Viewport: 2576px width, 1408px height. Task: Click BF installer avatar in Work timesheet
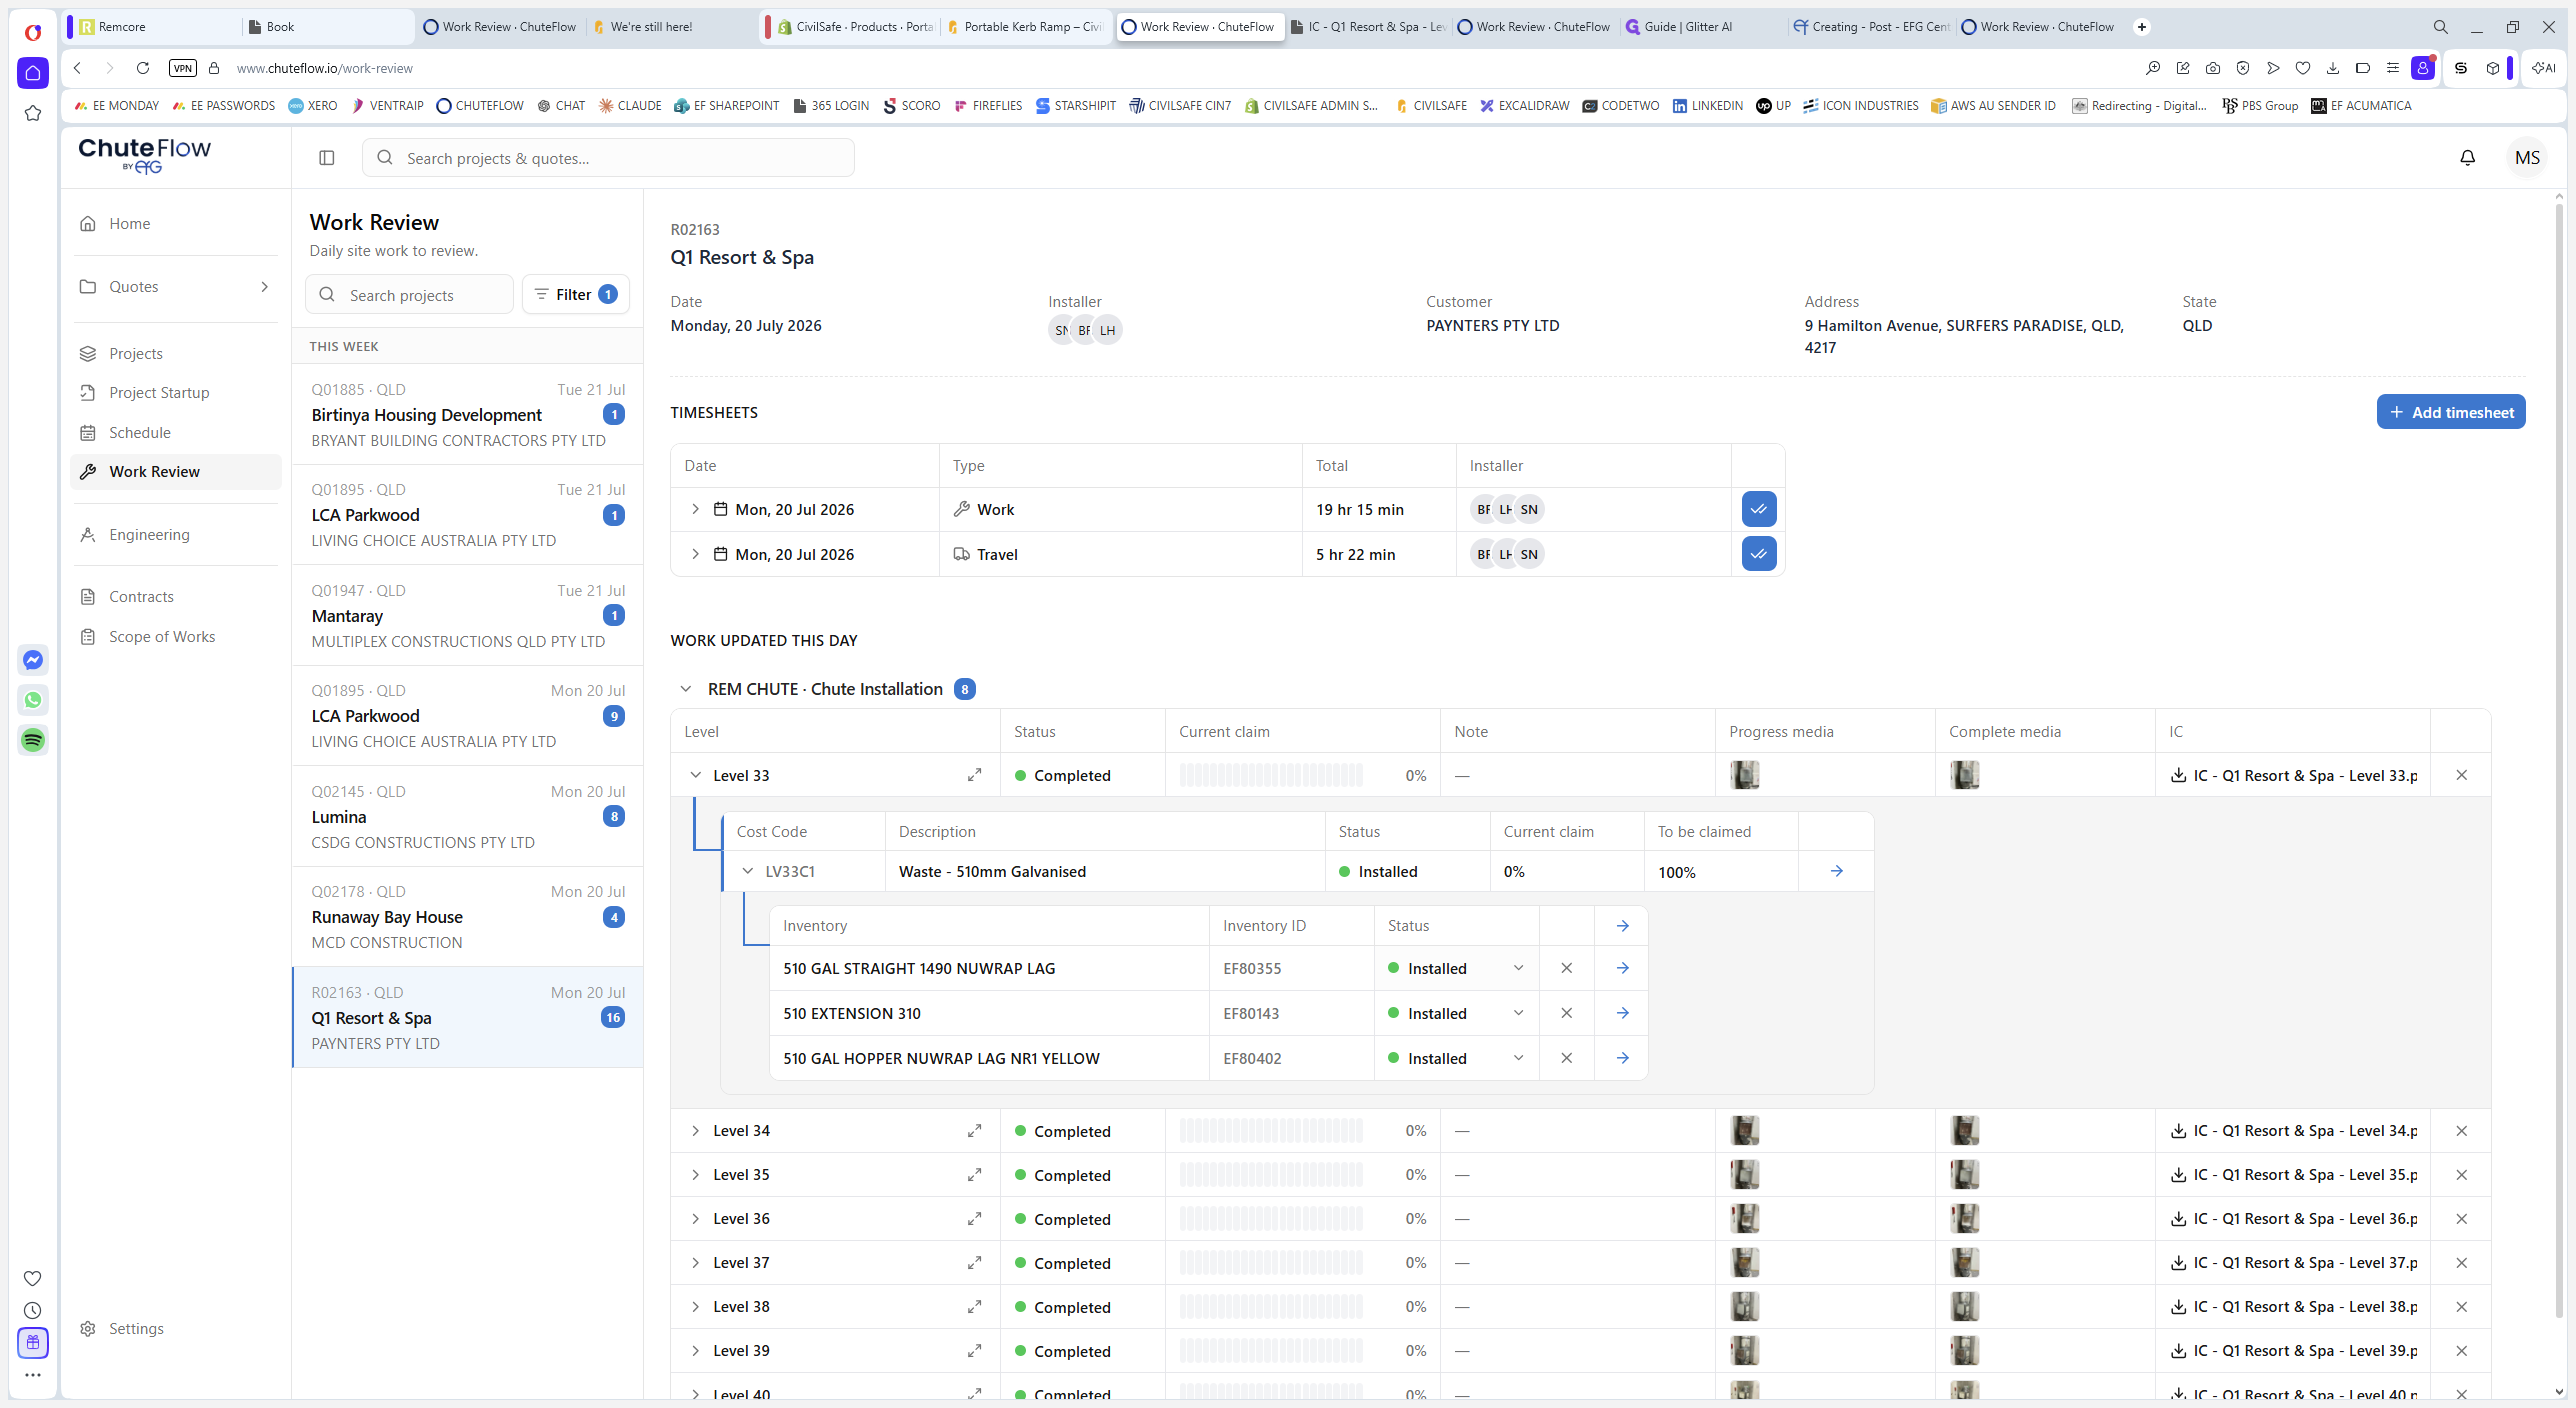pyautogui.click(x=1483, y=509)
